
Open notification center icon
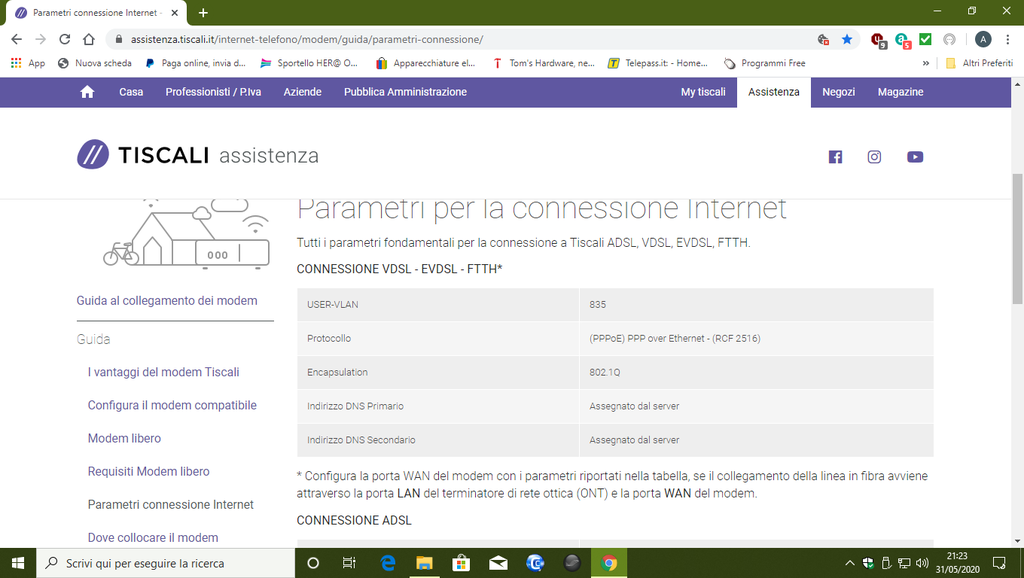point(999,563)
